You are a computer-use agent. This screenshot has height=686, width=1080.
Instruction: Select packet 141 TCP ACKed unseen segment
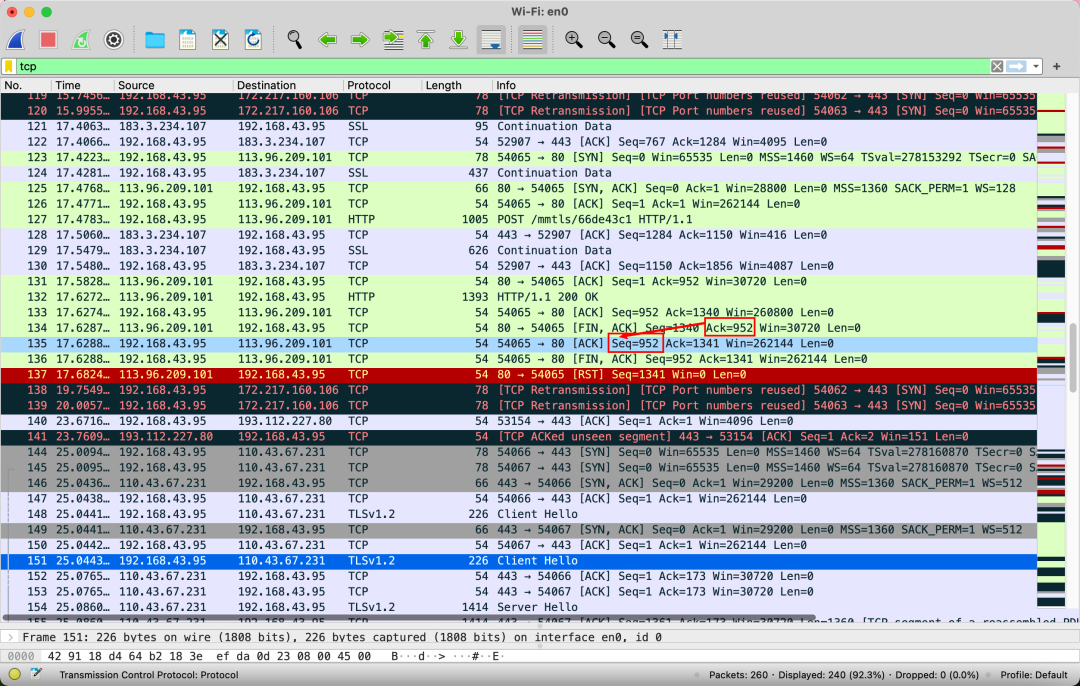(519, 437)
